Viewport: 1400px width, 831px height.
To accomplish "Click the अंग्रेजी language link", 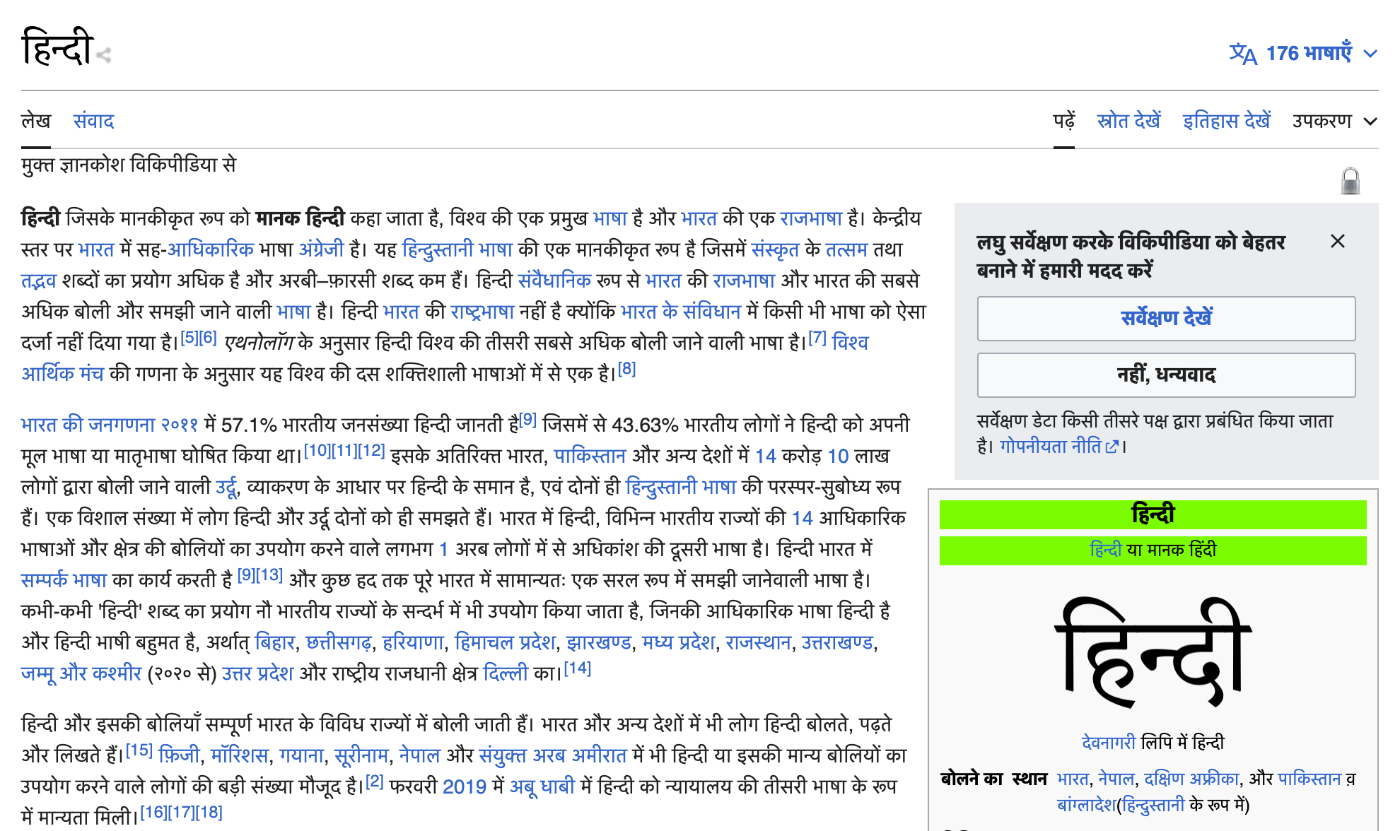I will tap(321, 249).
